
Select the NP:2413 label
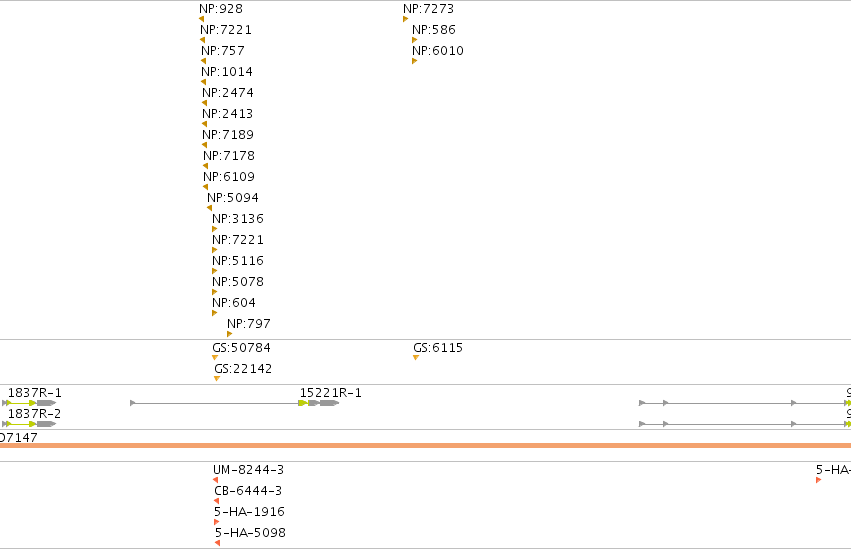point(228,113)
